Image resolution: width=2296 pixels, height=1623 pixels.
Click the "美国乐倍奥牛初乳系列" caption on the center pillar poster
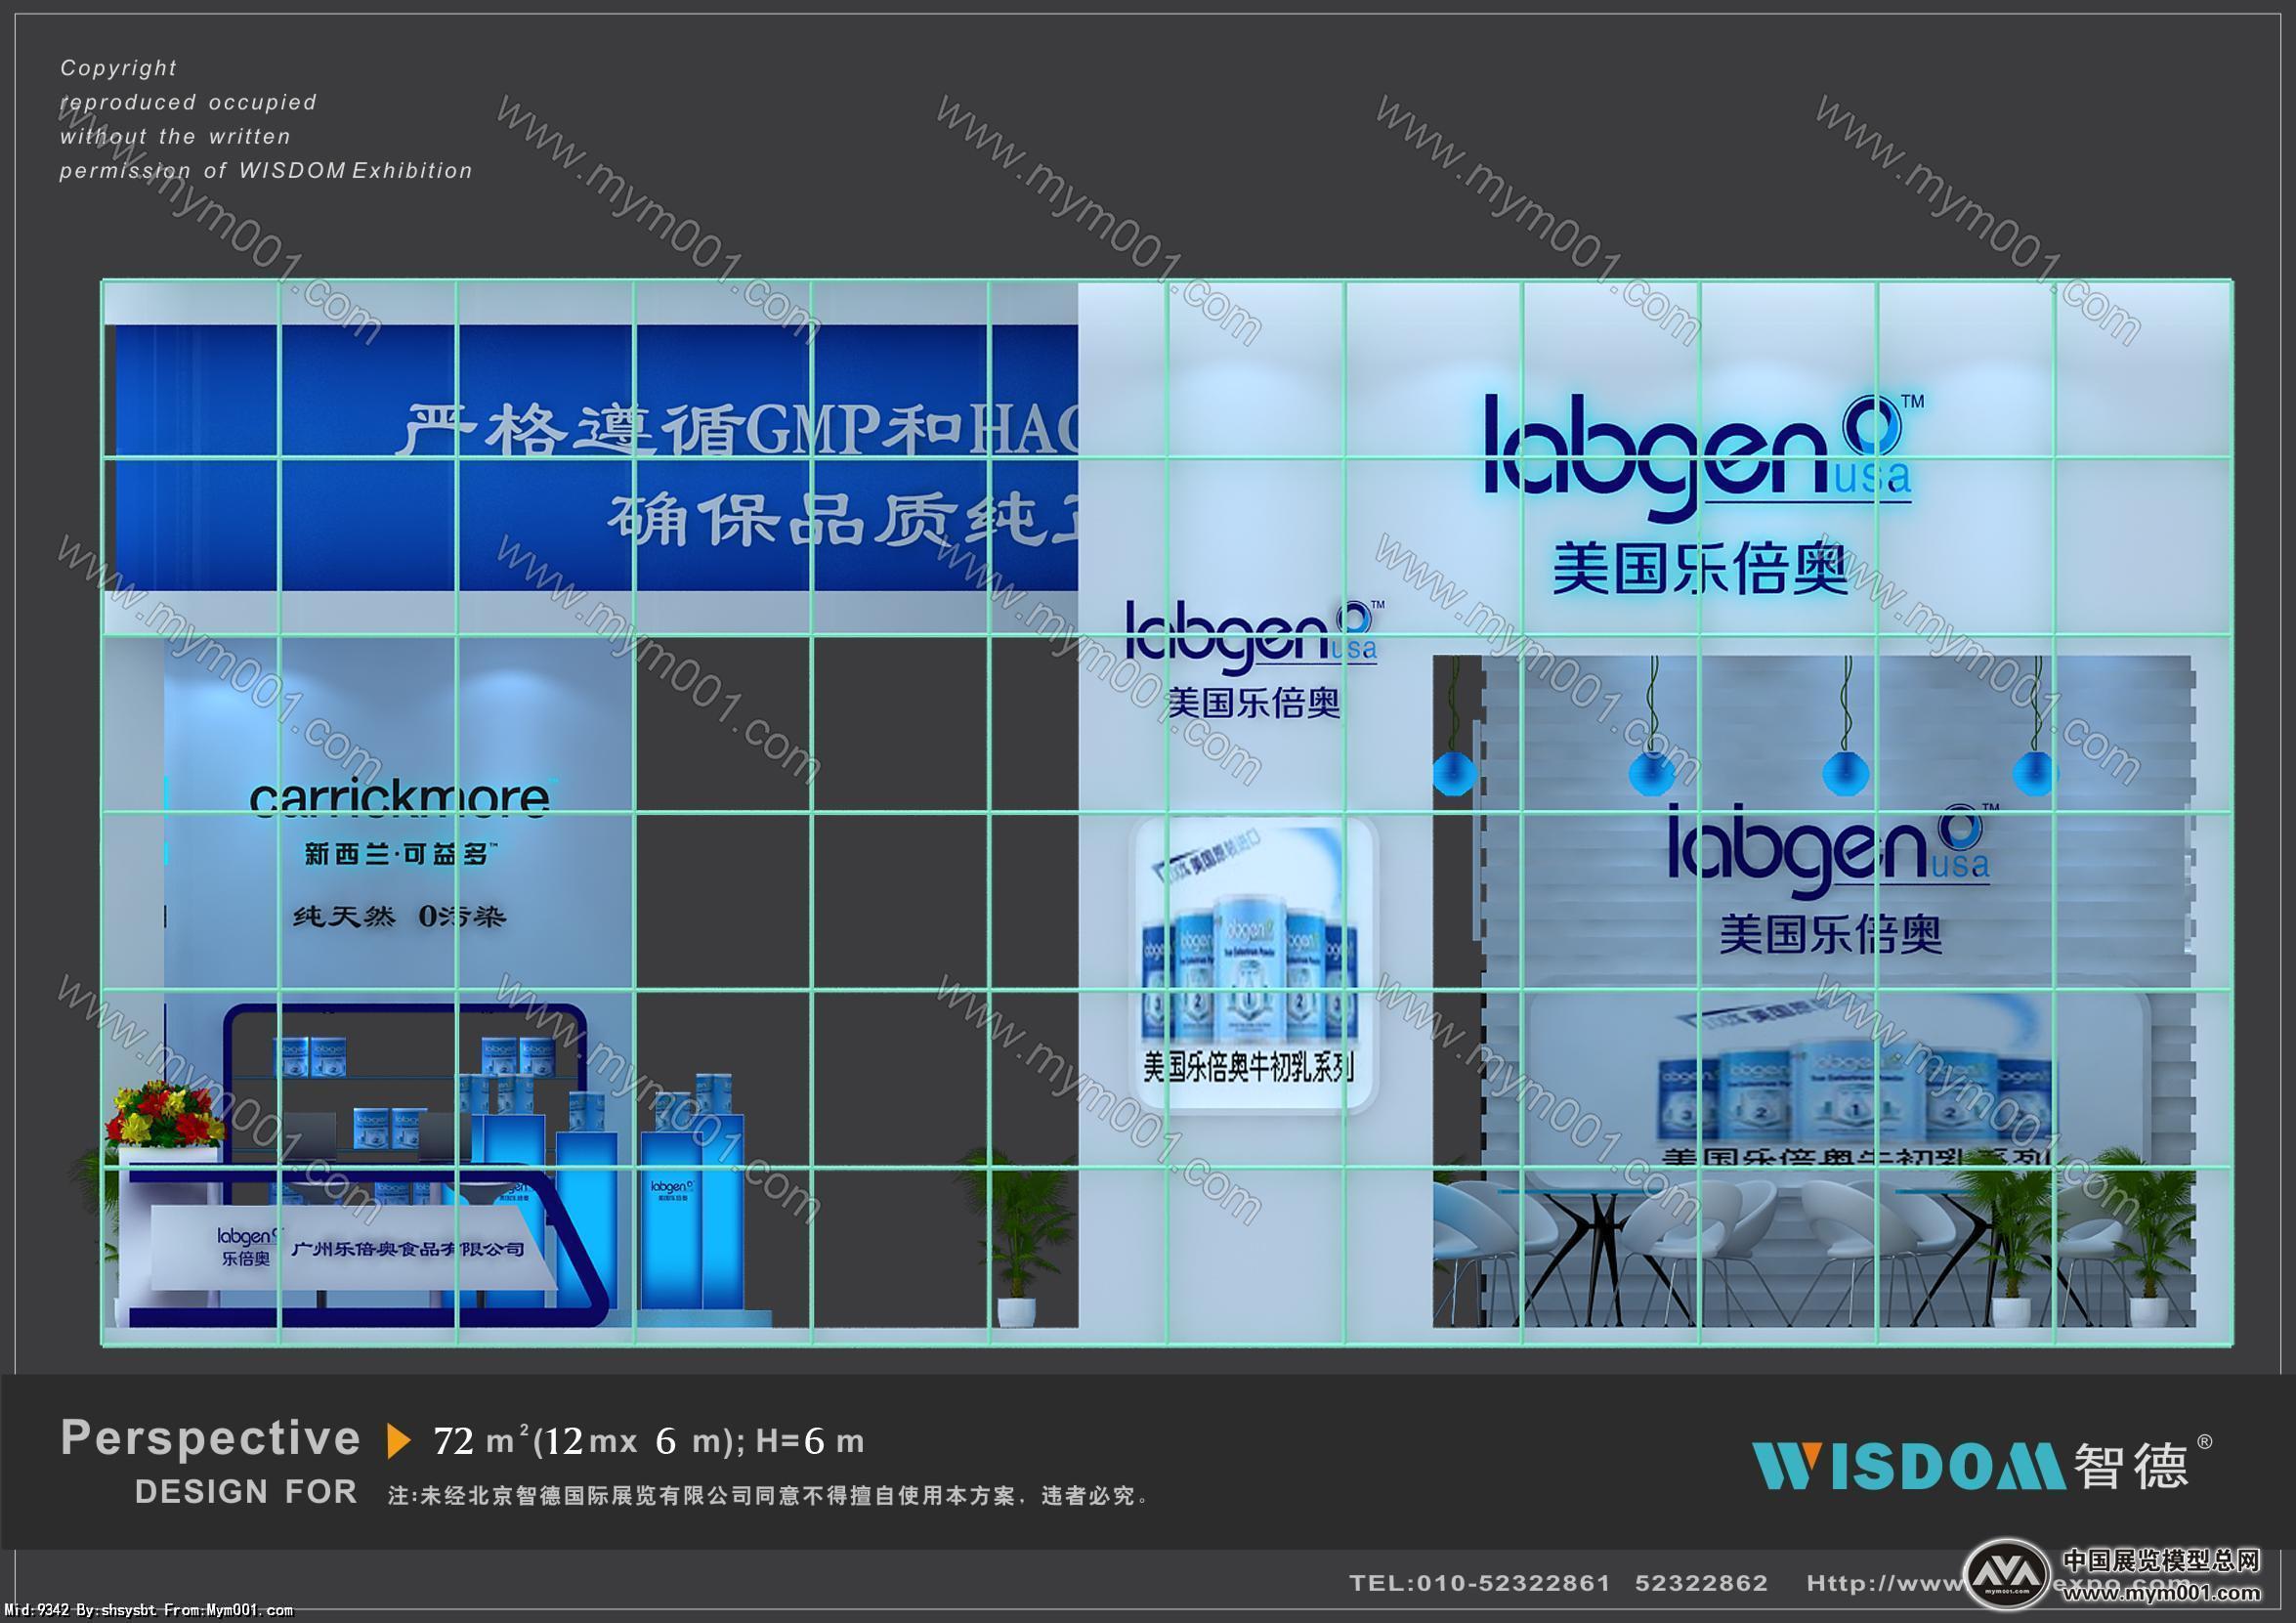click(1249, 1068)
